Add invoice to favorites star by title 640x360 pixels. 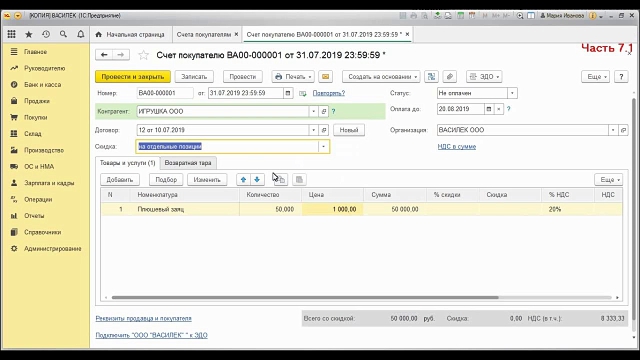point(143,55)
